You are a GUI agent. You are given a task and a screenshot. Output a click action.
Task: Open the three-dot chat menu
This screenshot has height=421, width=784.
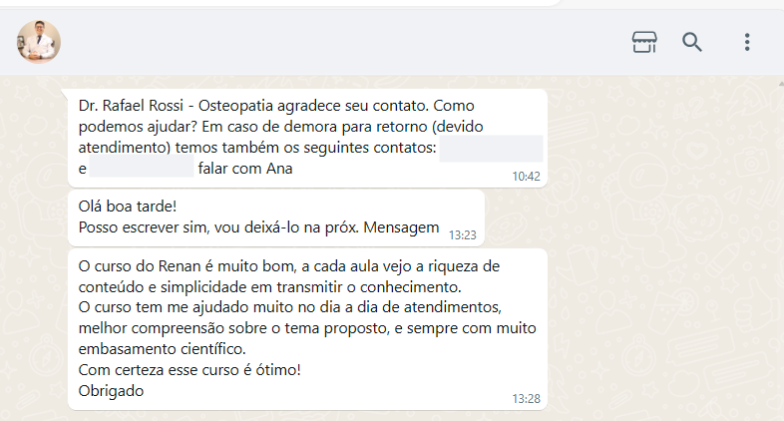747,42
